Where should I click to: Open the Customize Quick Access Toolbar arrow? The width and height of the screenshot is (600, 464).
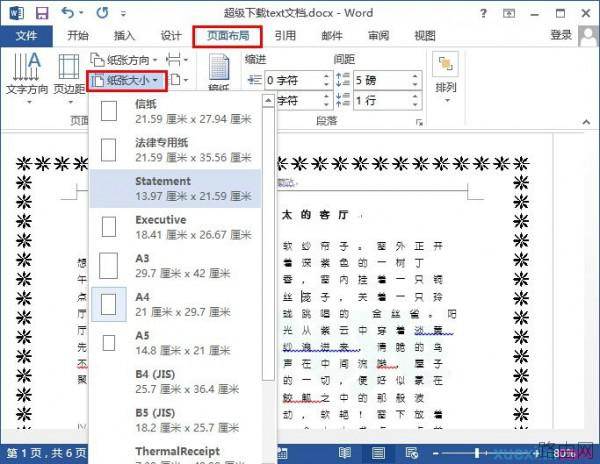(x=123, y=14)
